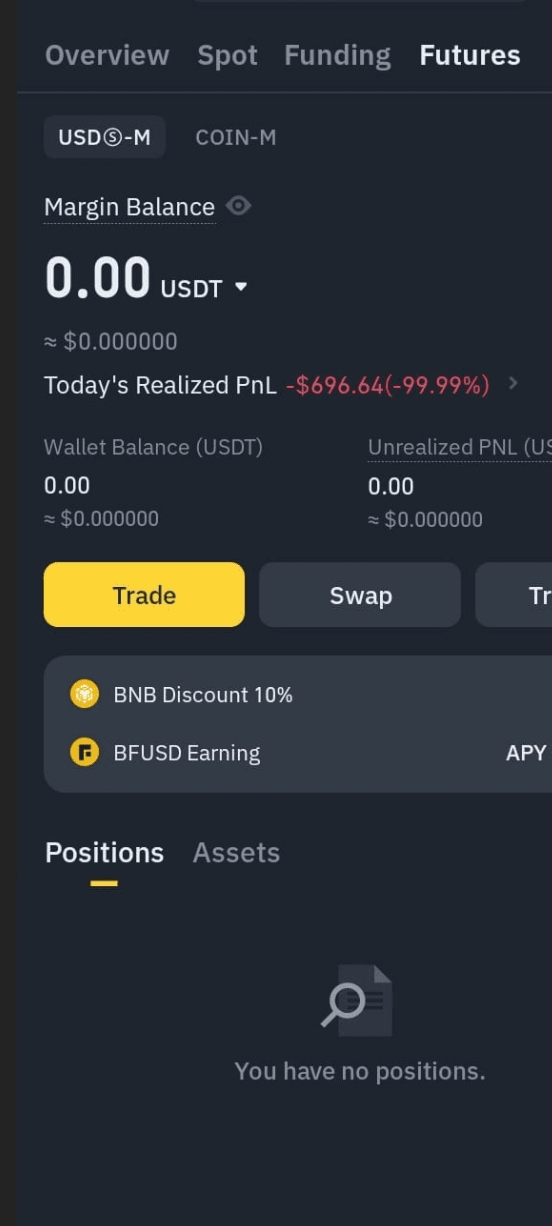
Task: Switch to the Spot tab
Action: coord(227,55)
